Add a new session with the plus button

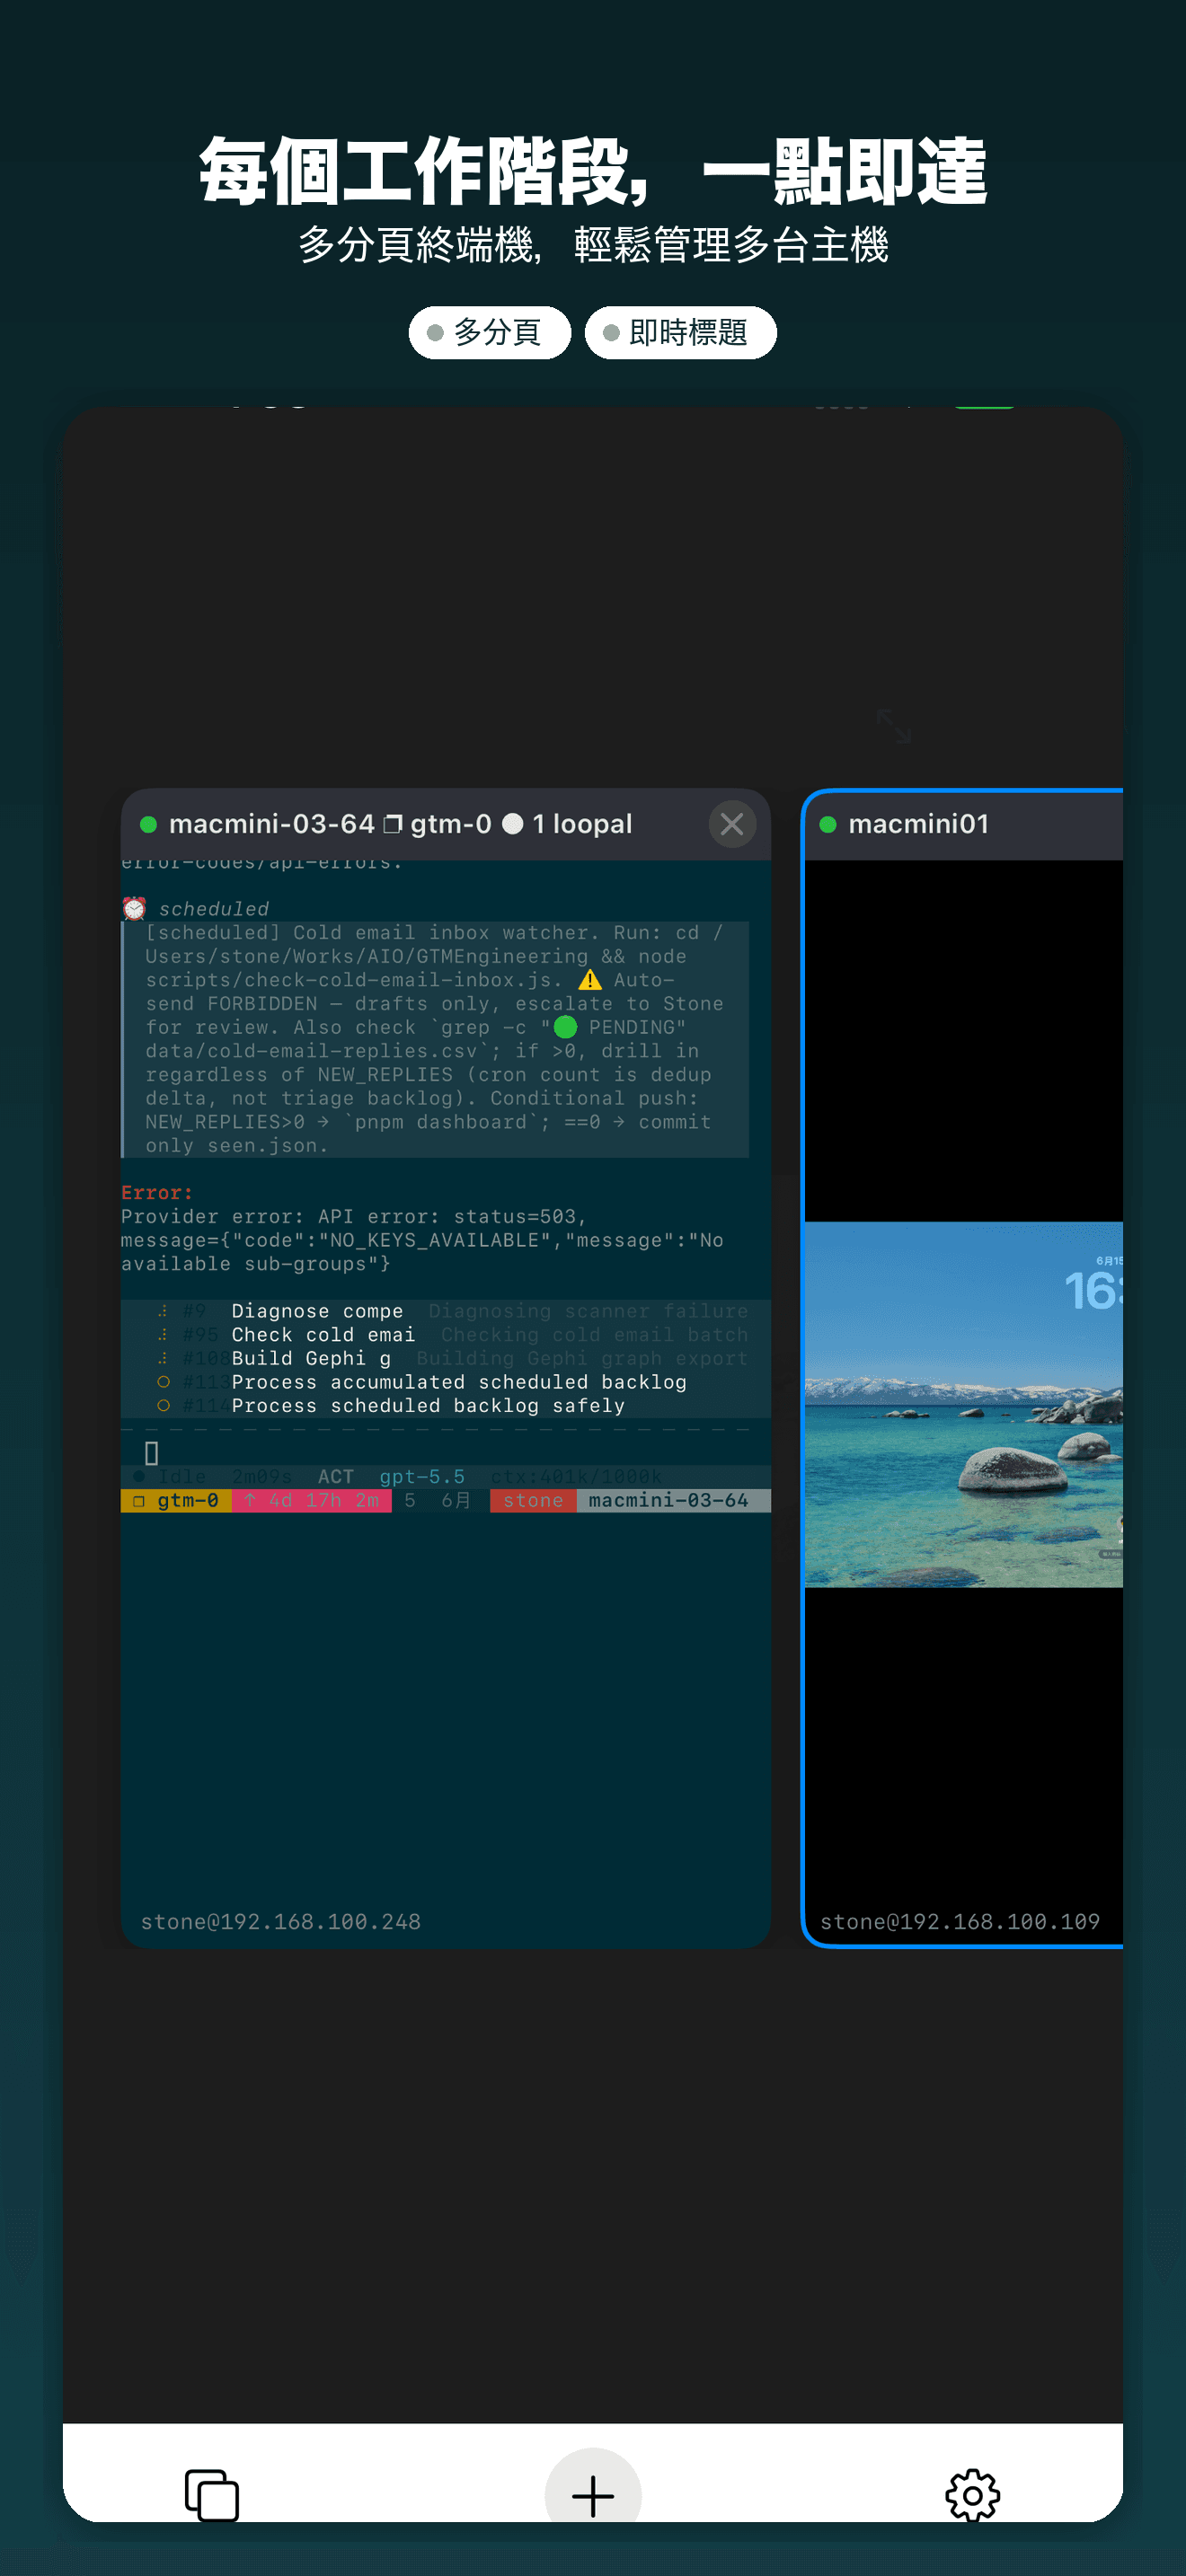(x=593, y=2495)
